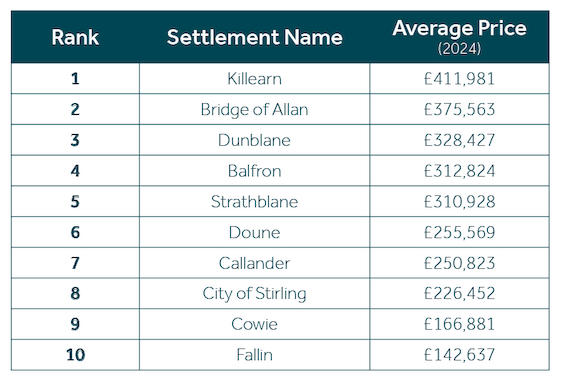Viewport: 564px width, 382px height.
Task: Select the £310,928 price cell
Action: click(x=459, y=201)
